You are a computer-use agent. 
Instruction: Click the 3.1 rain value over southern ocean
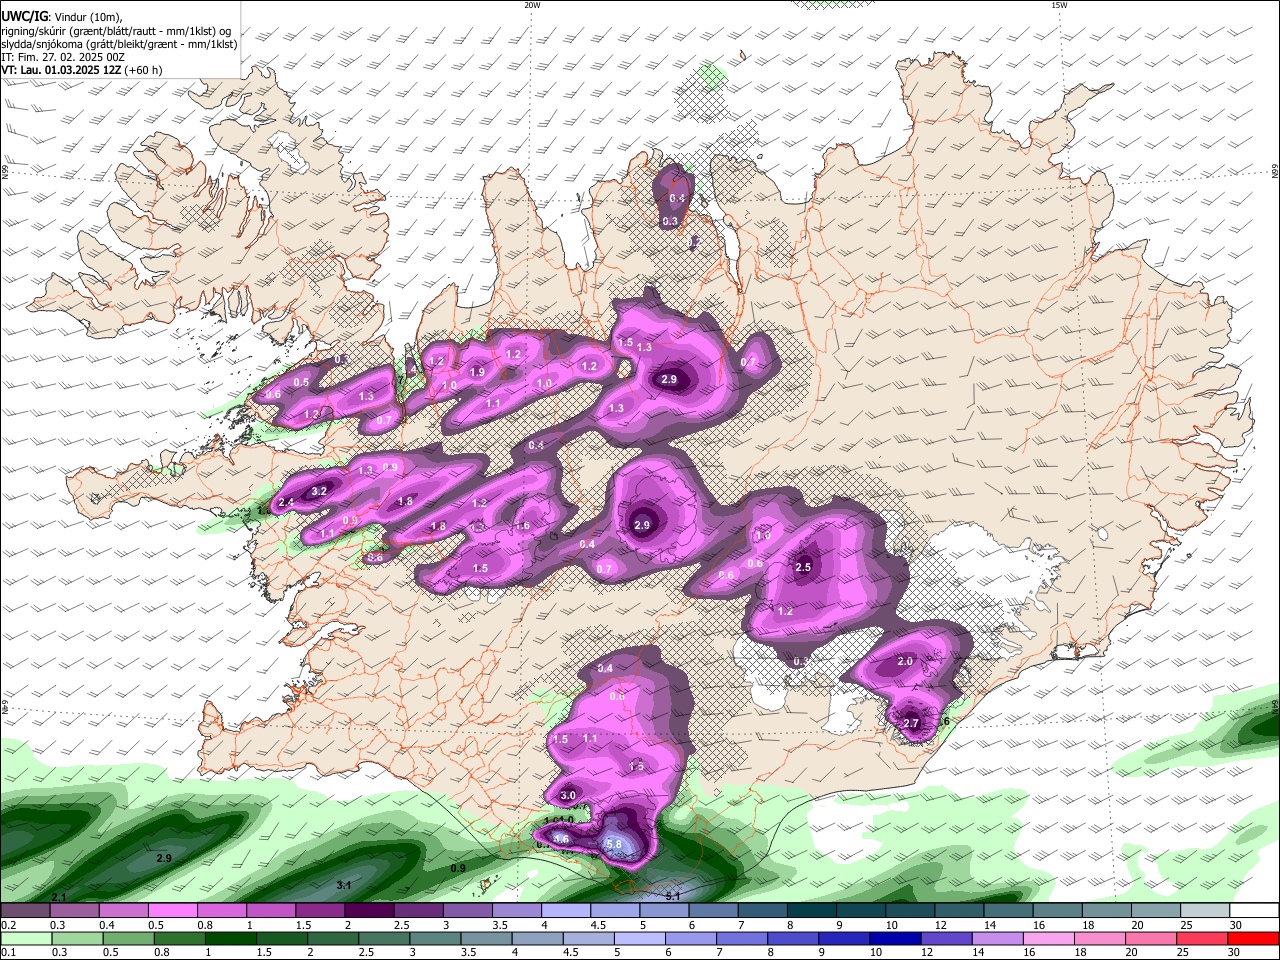click(x=344, y=885)
